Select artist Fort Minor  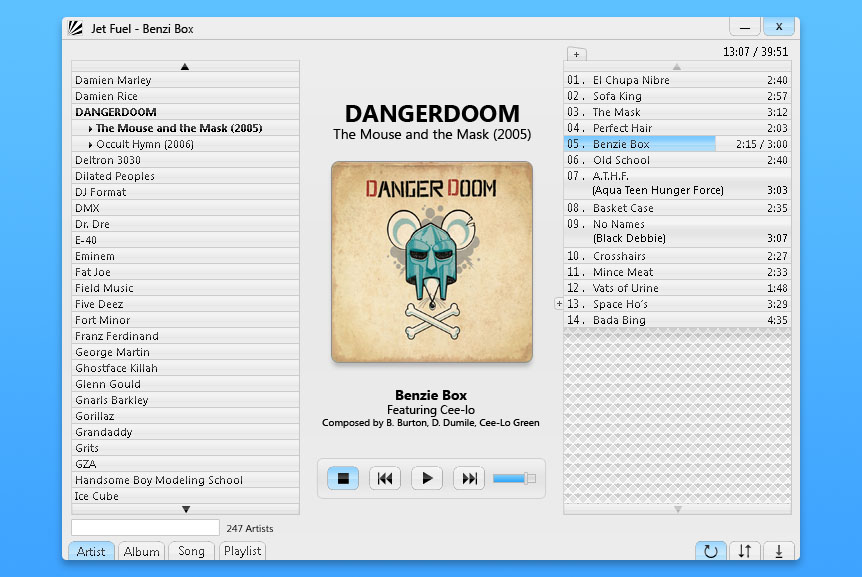[x=185, y=320]
